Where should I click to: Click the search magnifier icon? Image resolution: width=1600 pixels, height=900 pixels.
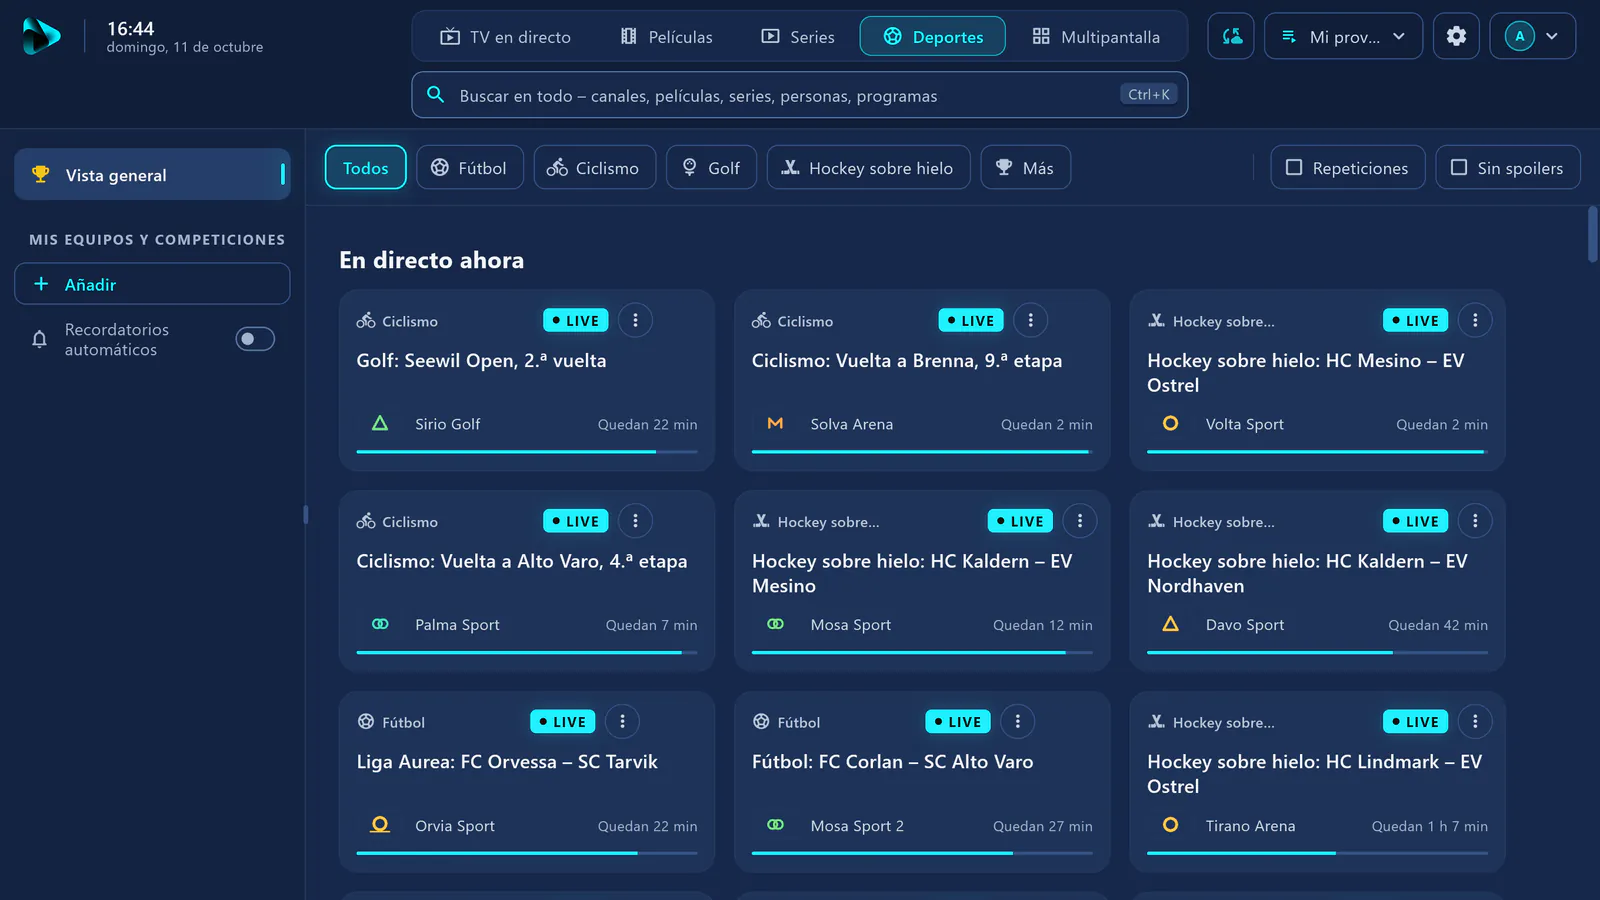pyautogui.click(x=436, y=95)
